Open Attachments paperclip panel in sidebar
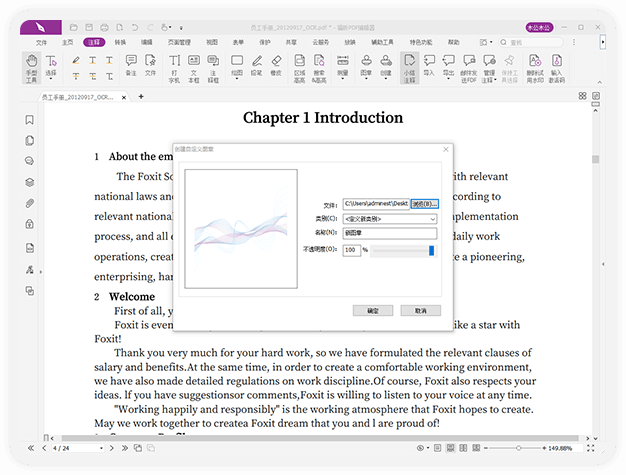Image resolution: width=626 pixels, height=475 pixels. click(30, 203)
